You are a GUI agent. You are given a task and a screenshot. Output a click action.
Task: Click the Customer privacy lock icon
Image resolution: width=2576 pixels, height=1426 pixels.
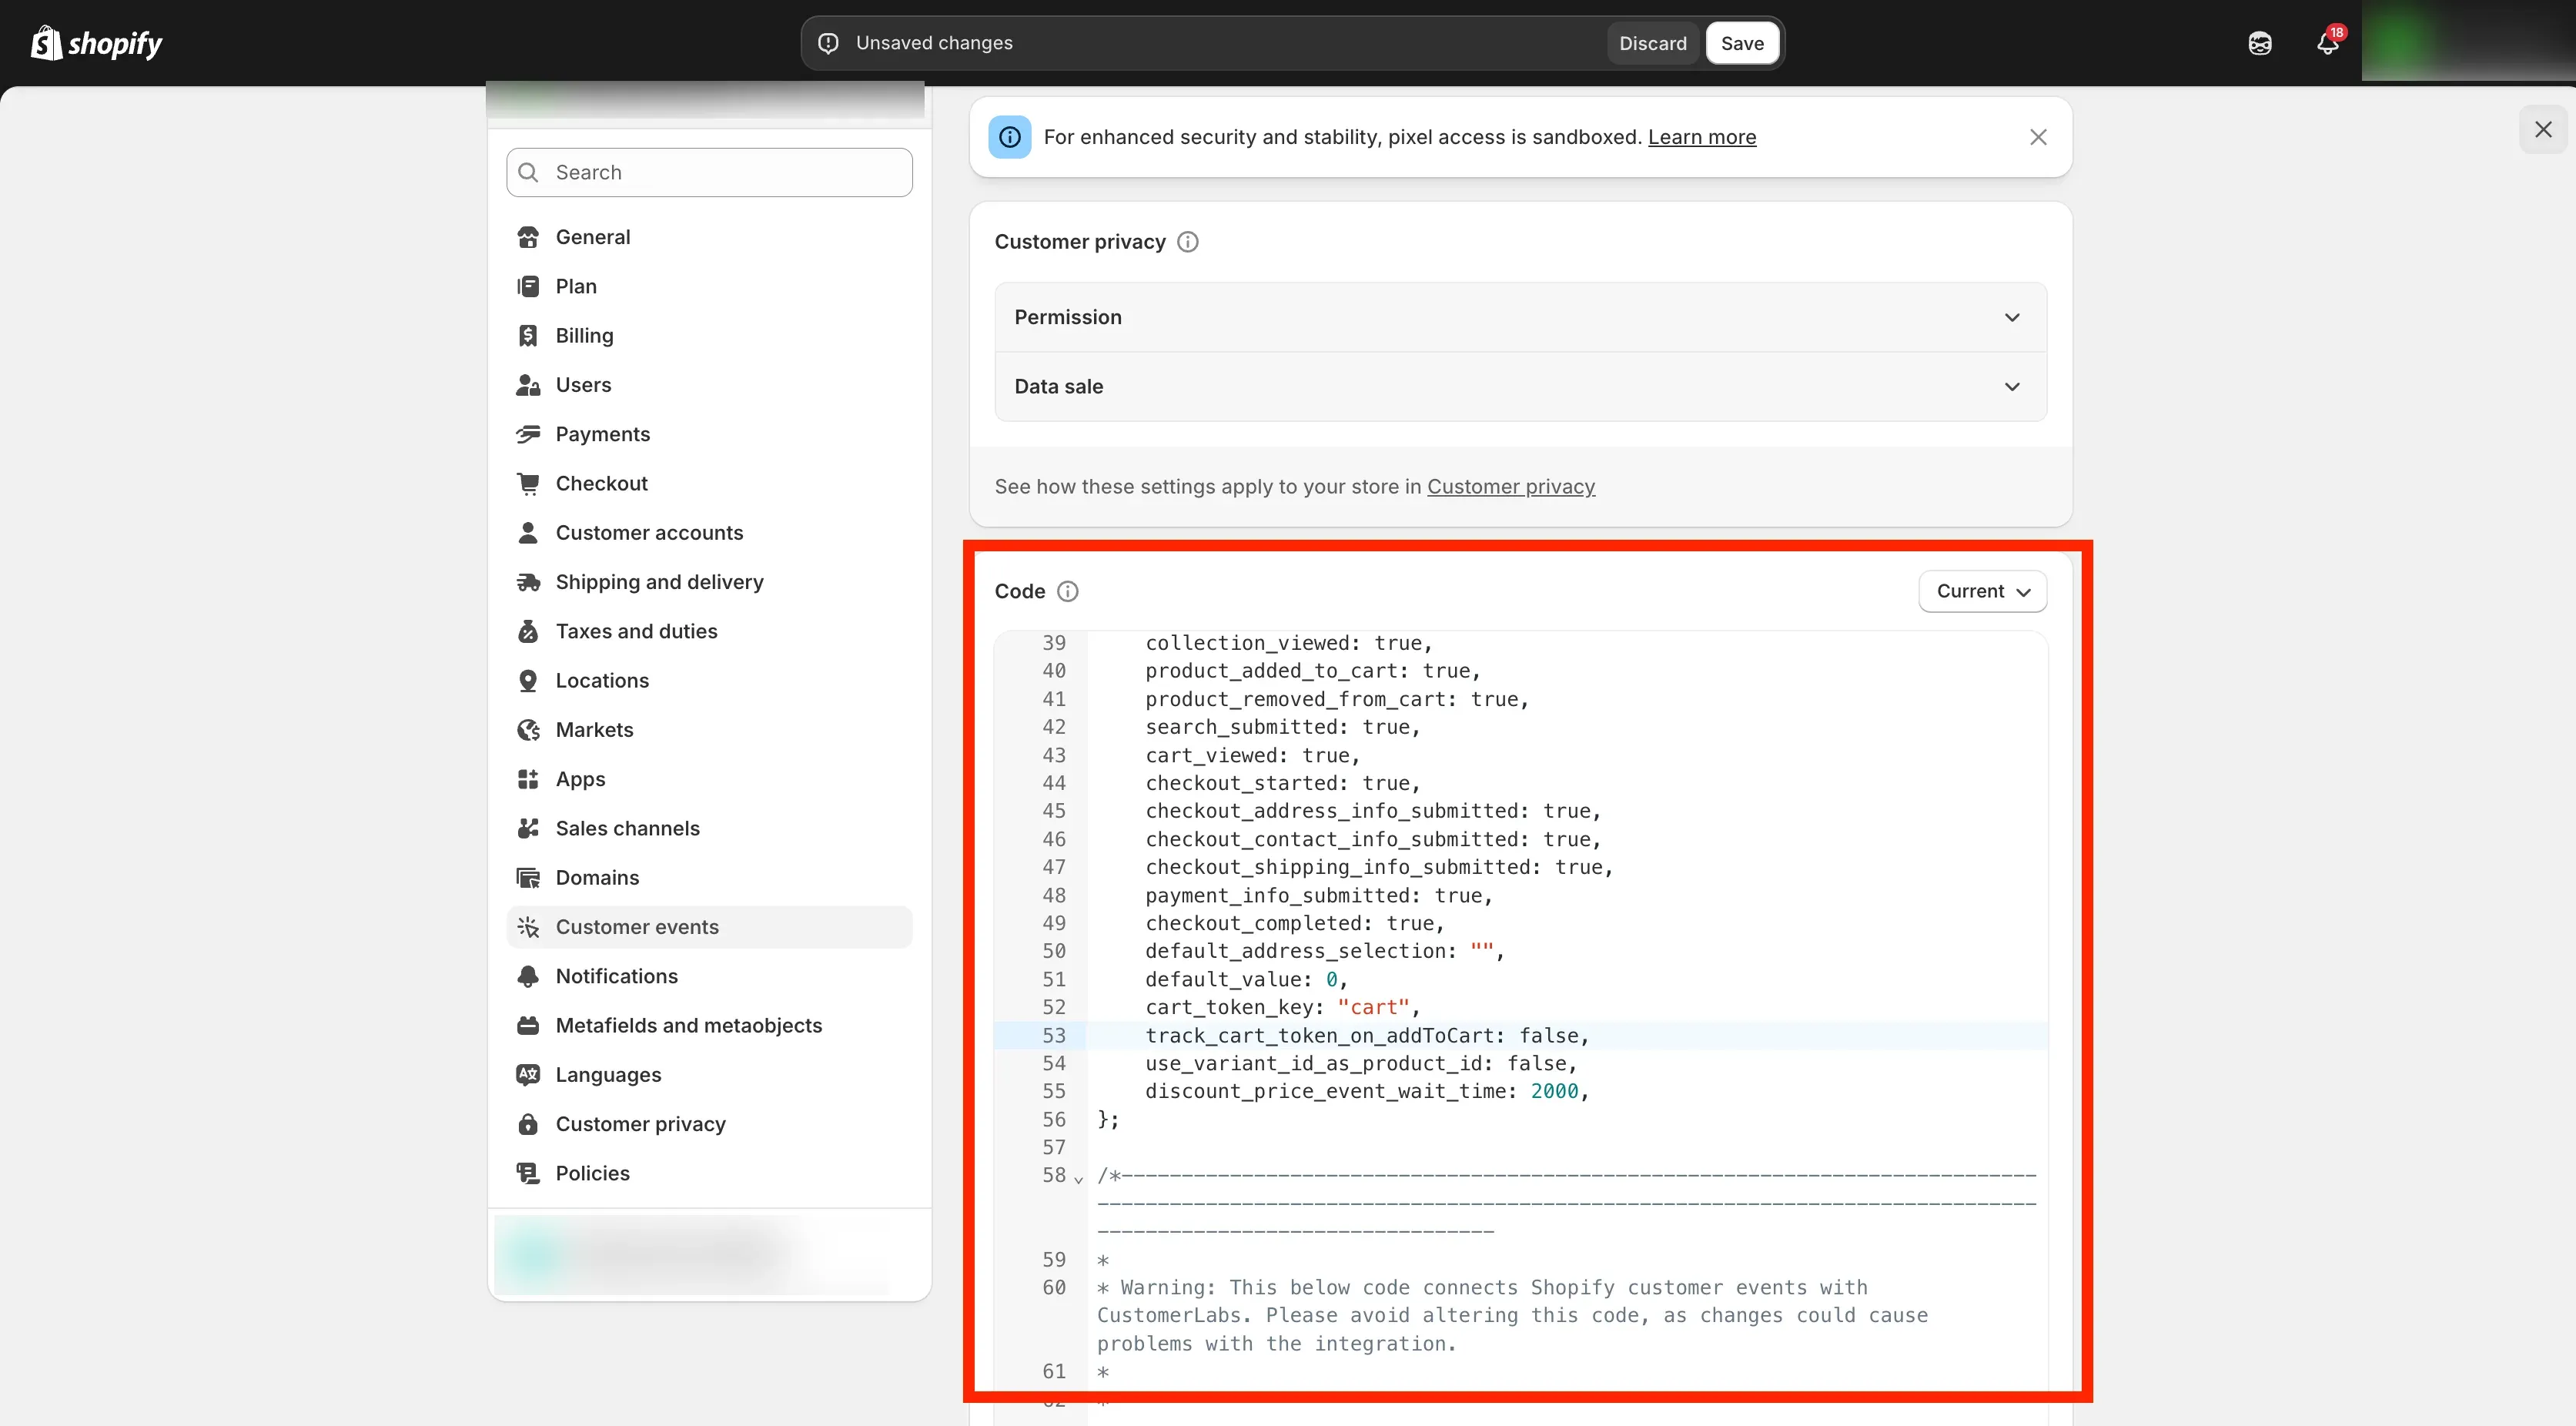tap(528, 1124)
